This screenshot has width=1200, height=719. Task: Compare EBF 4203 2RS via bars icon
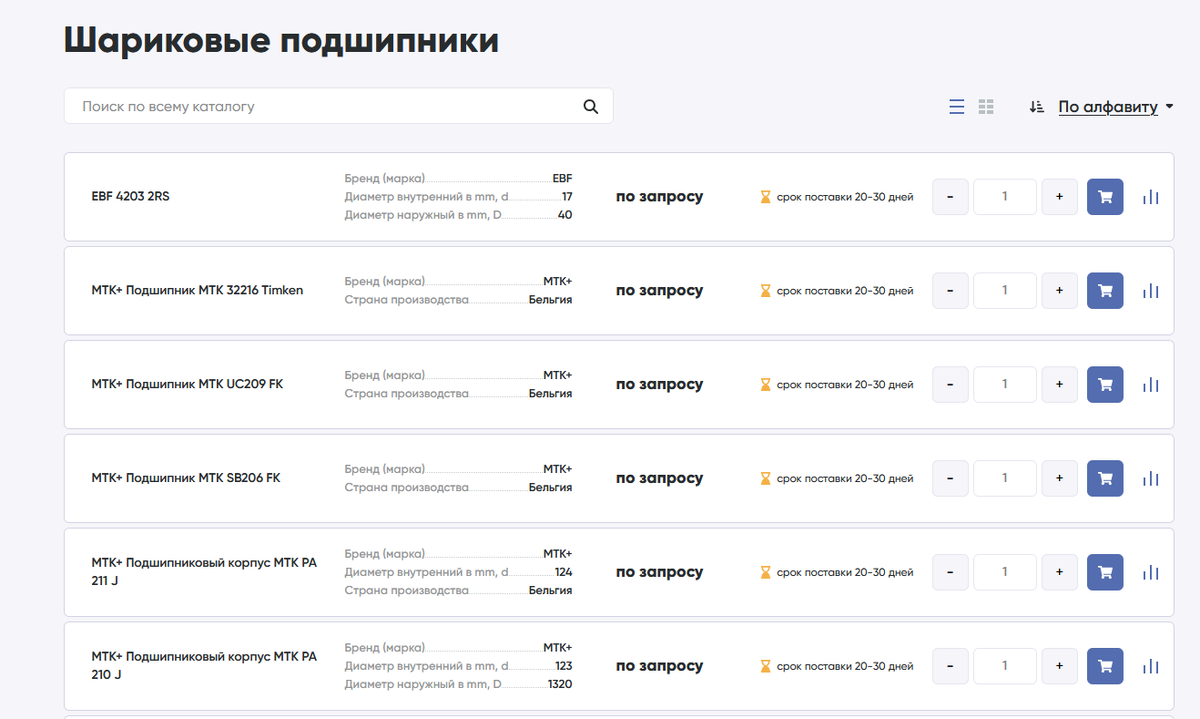pyautogui.click(x=1151, y=197)
